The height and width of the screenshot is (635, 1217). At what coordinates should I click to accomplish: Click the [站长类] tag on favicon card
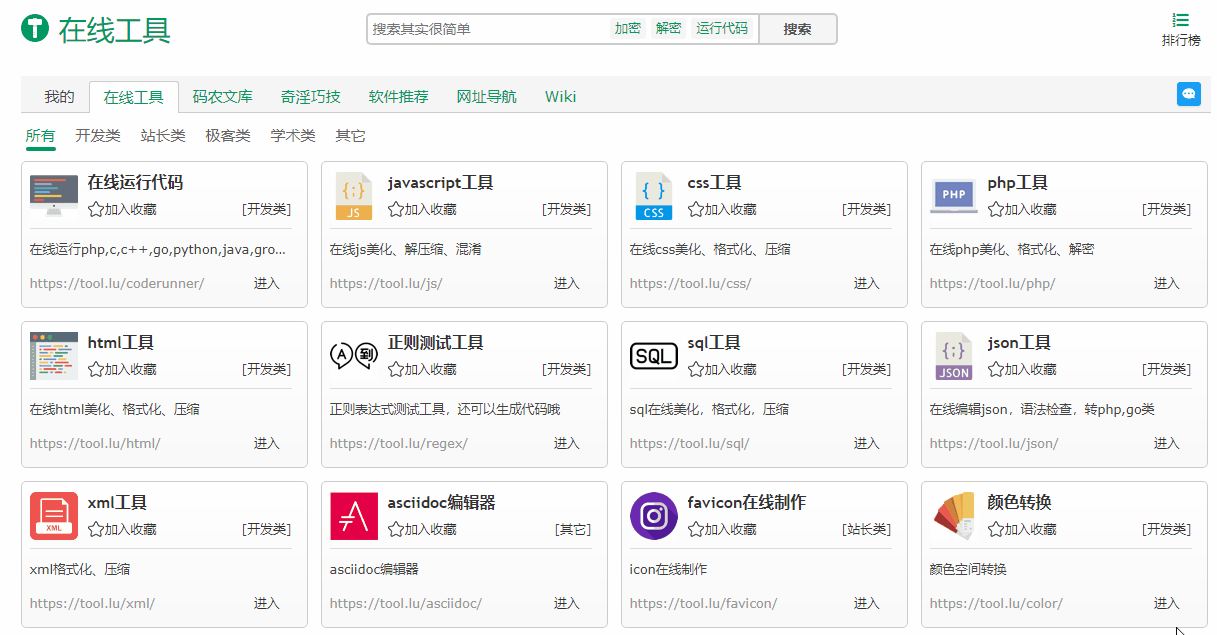(866, 529)
